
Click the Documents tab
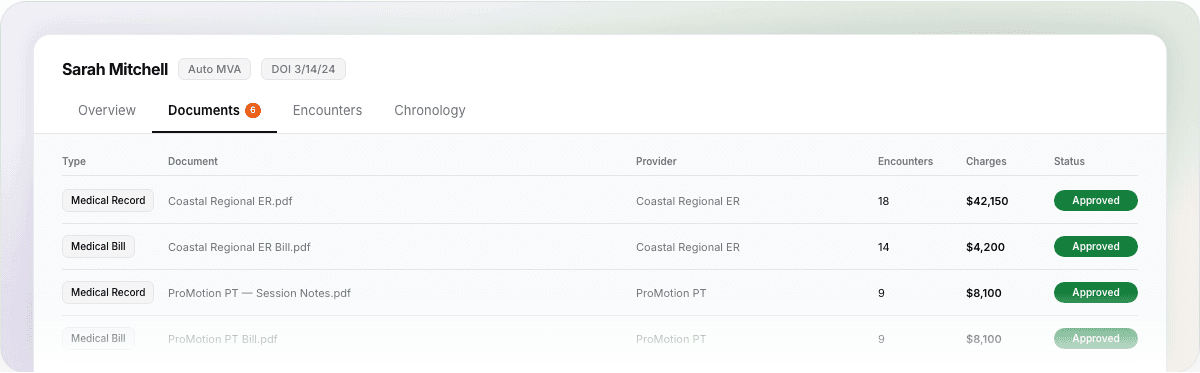click(204, 110)
